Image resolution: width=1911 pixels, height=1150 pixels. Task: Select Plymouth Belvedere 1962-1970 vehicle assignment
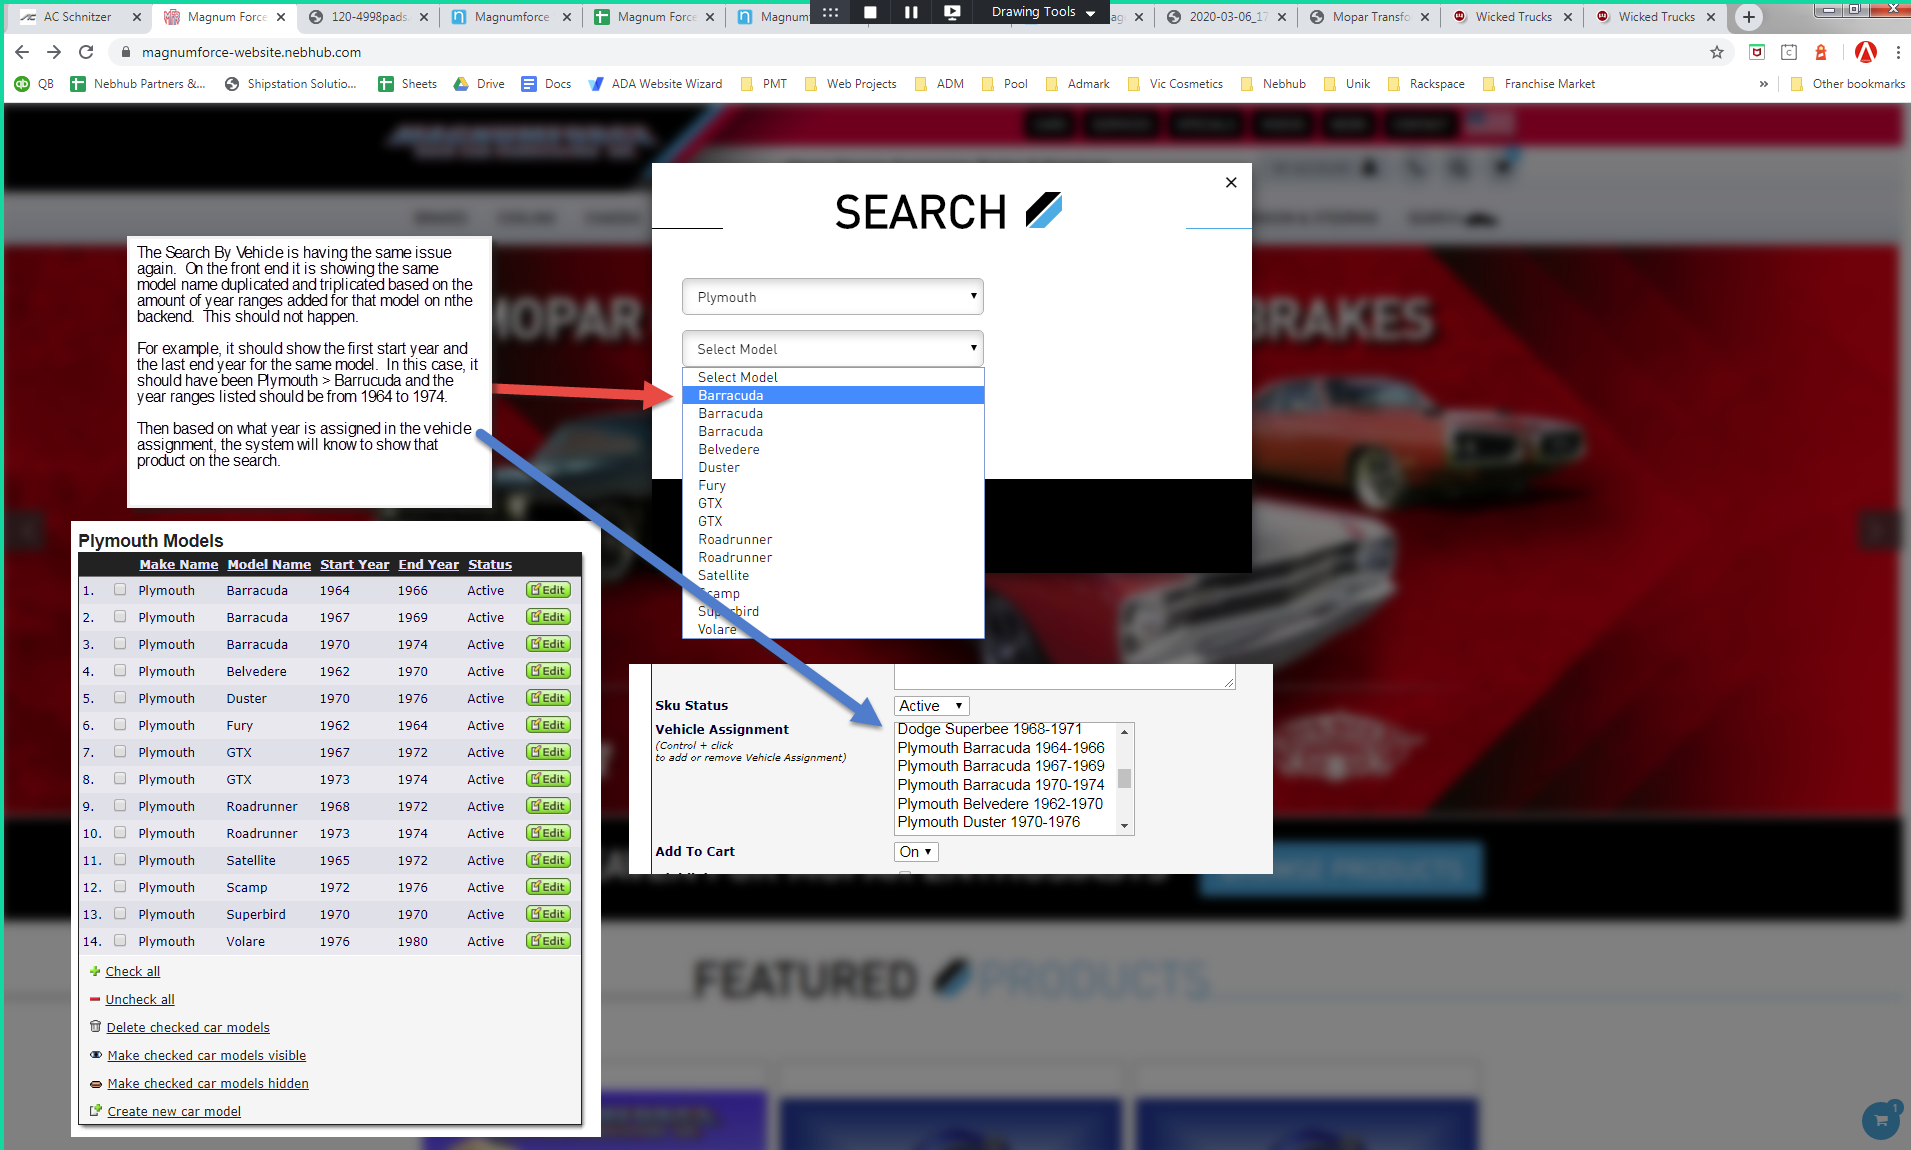[x=1000, y=804]
